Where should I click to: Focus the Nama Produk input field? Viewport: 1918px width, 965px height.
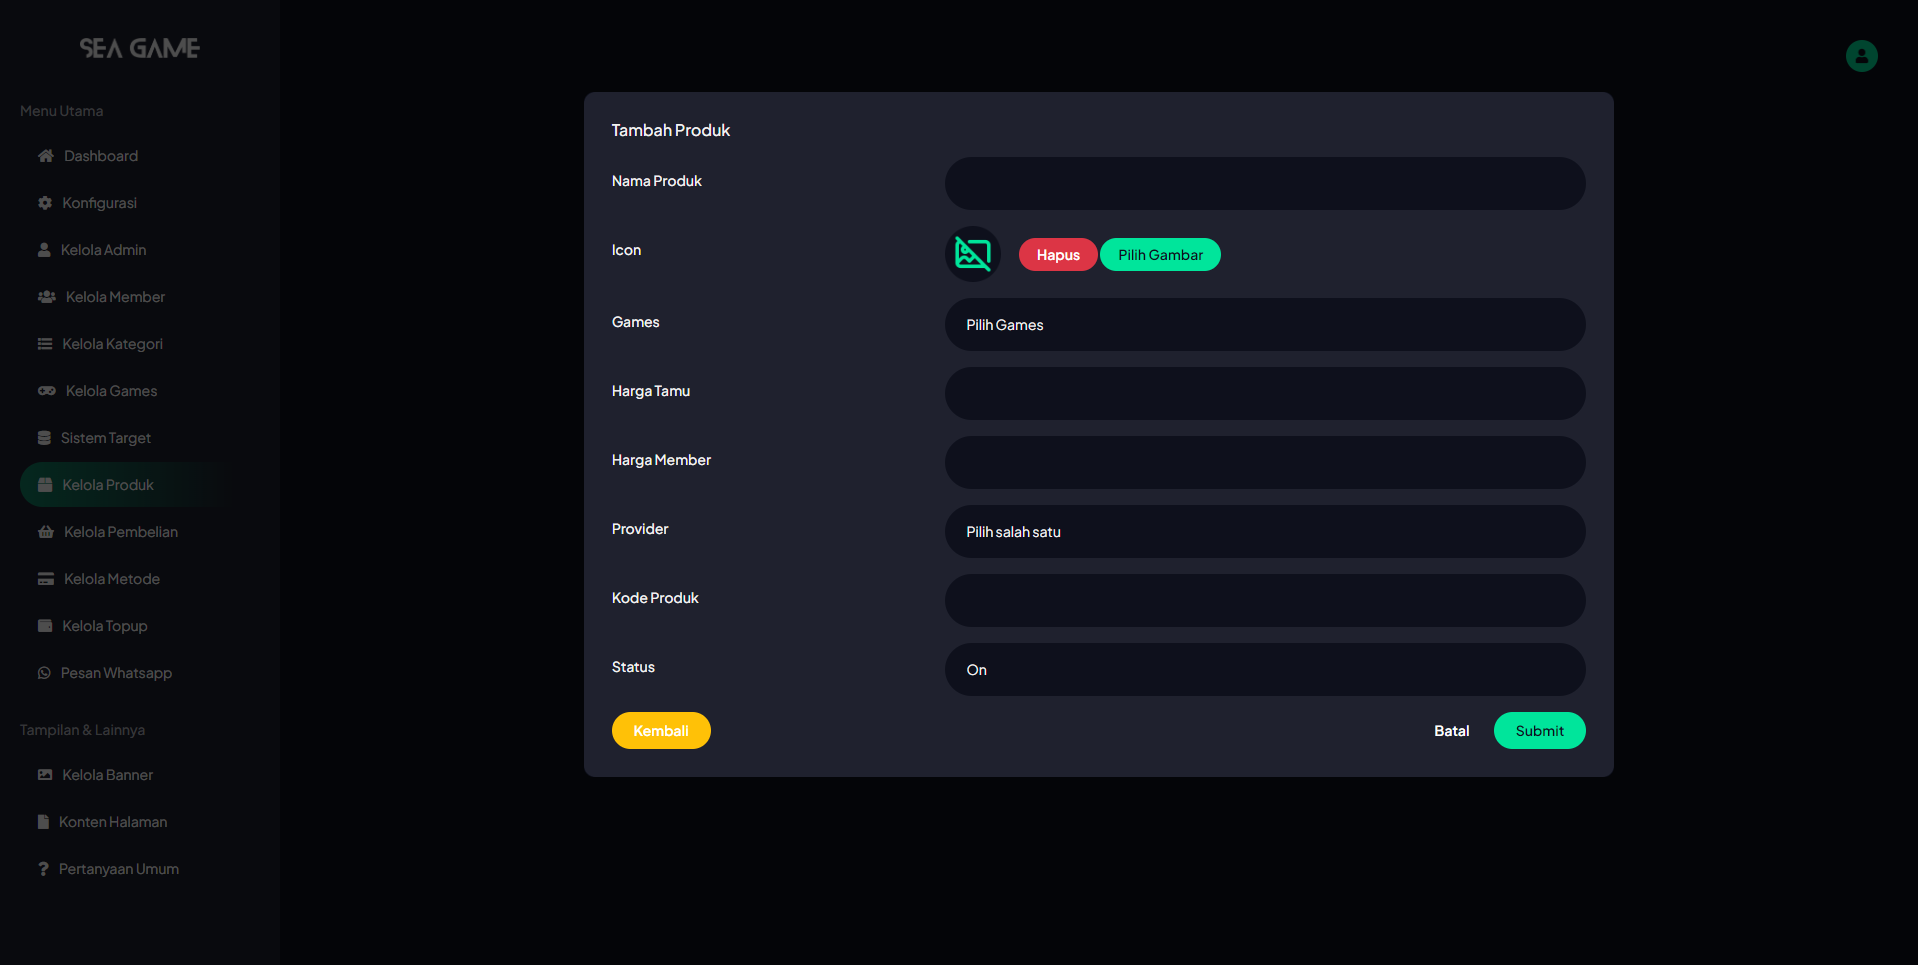click(x=1265, y=184)
